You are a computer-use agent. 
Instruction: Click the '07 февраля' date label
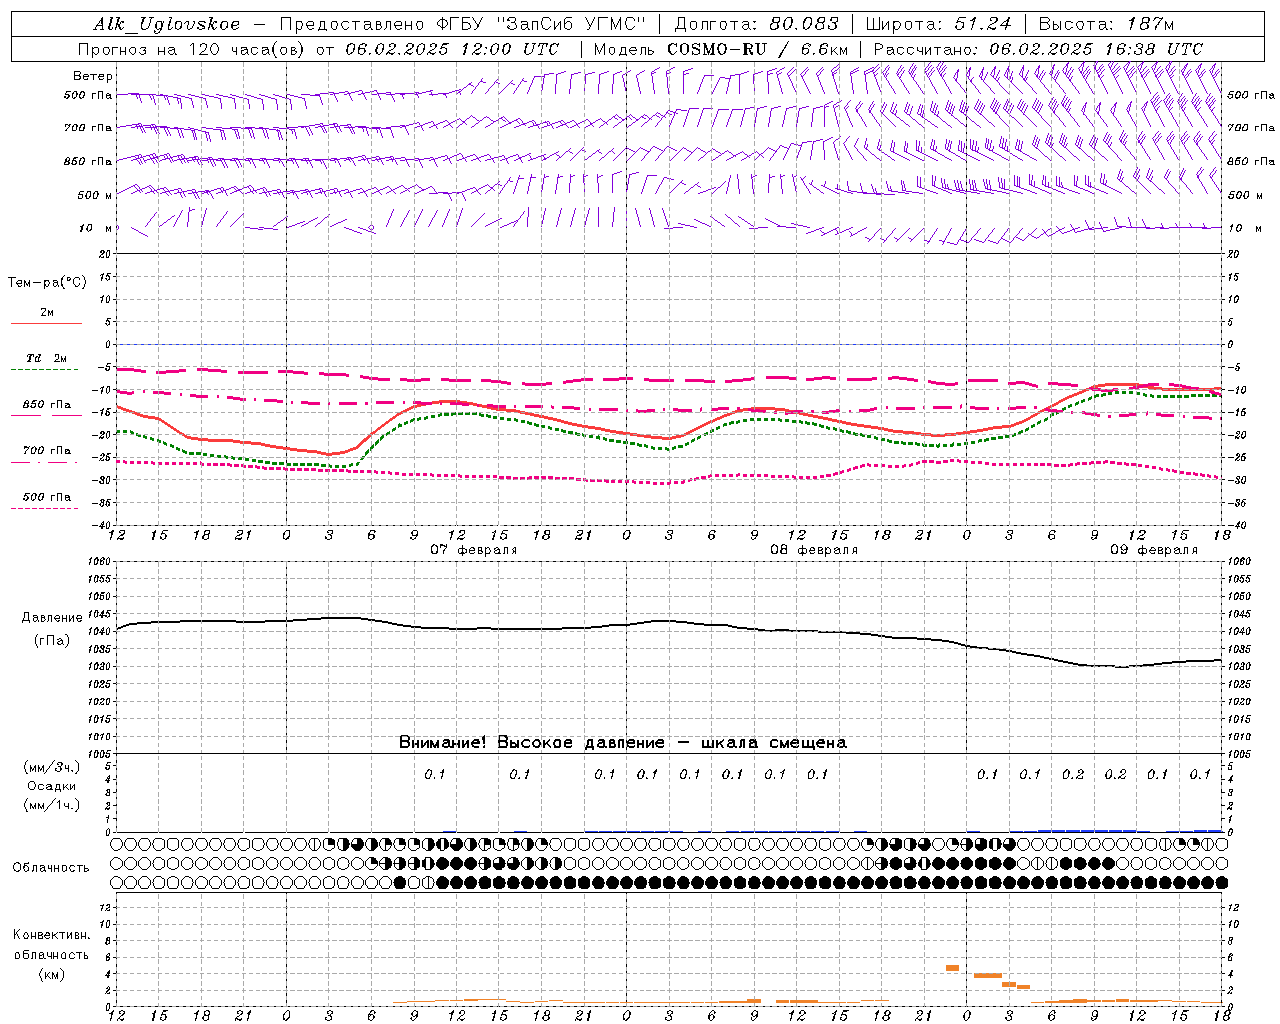coord(473,550)
